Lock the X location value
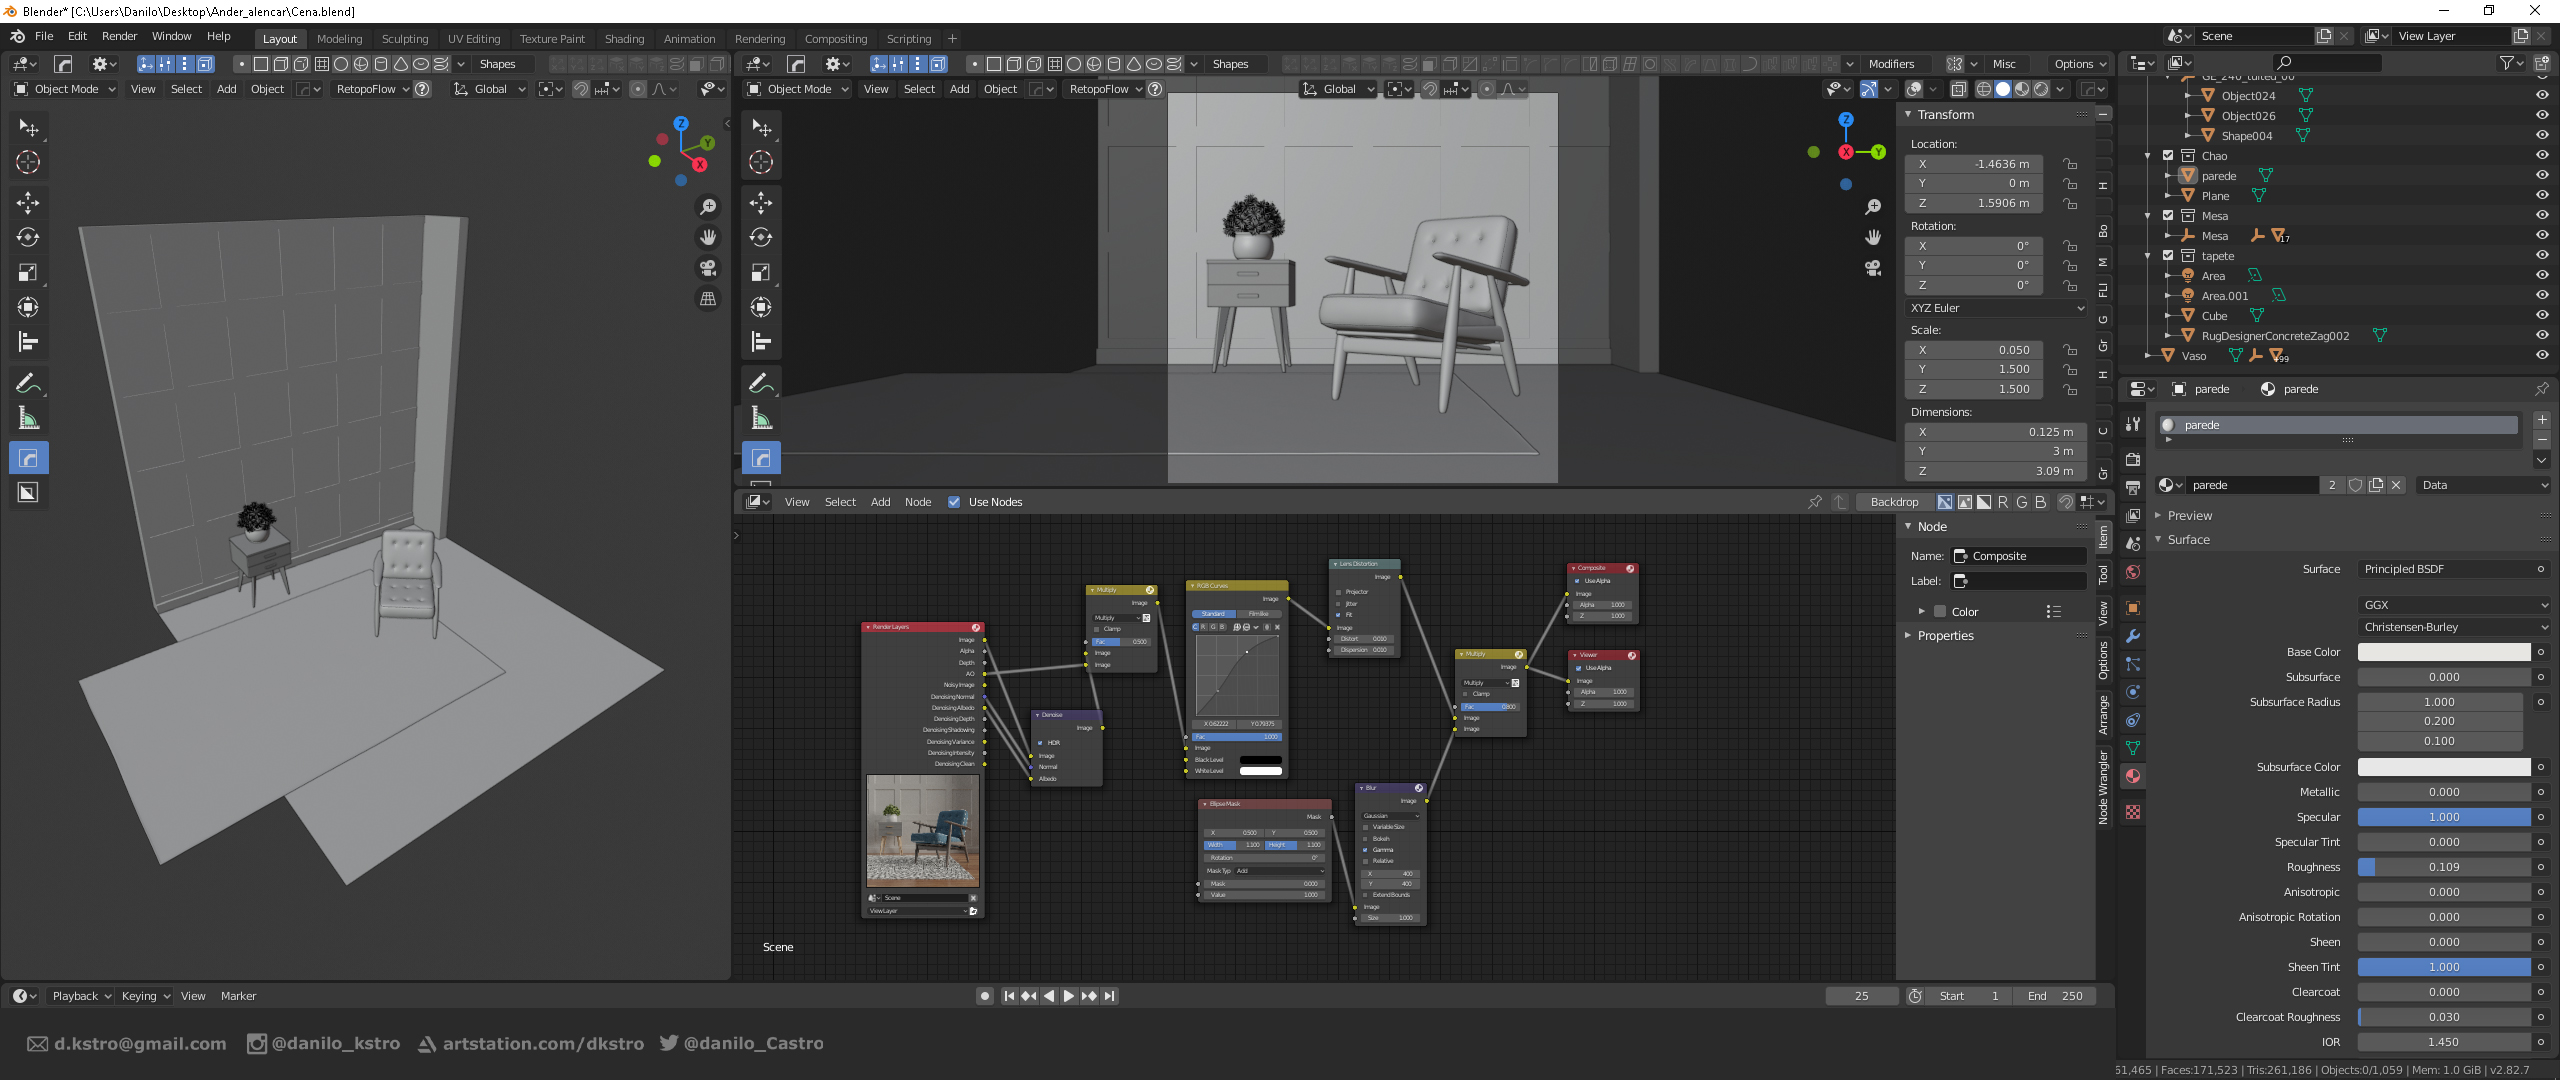Image resolution: width=2560 pixels, height=1080 pixels. click(x=2070, y=163)
